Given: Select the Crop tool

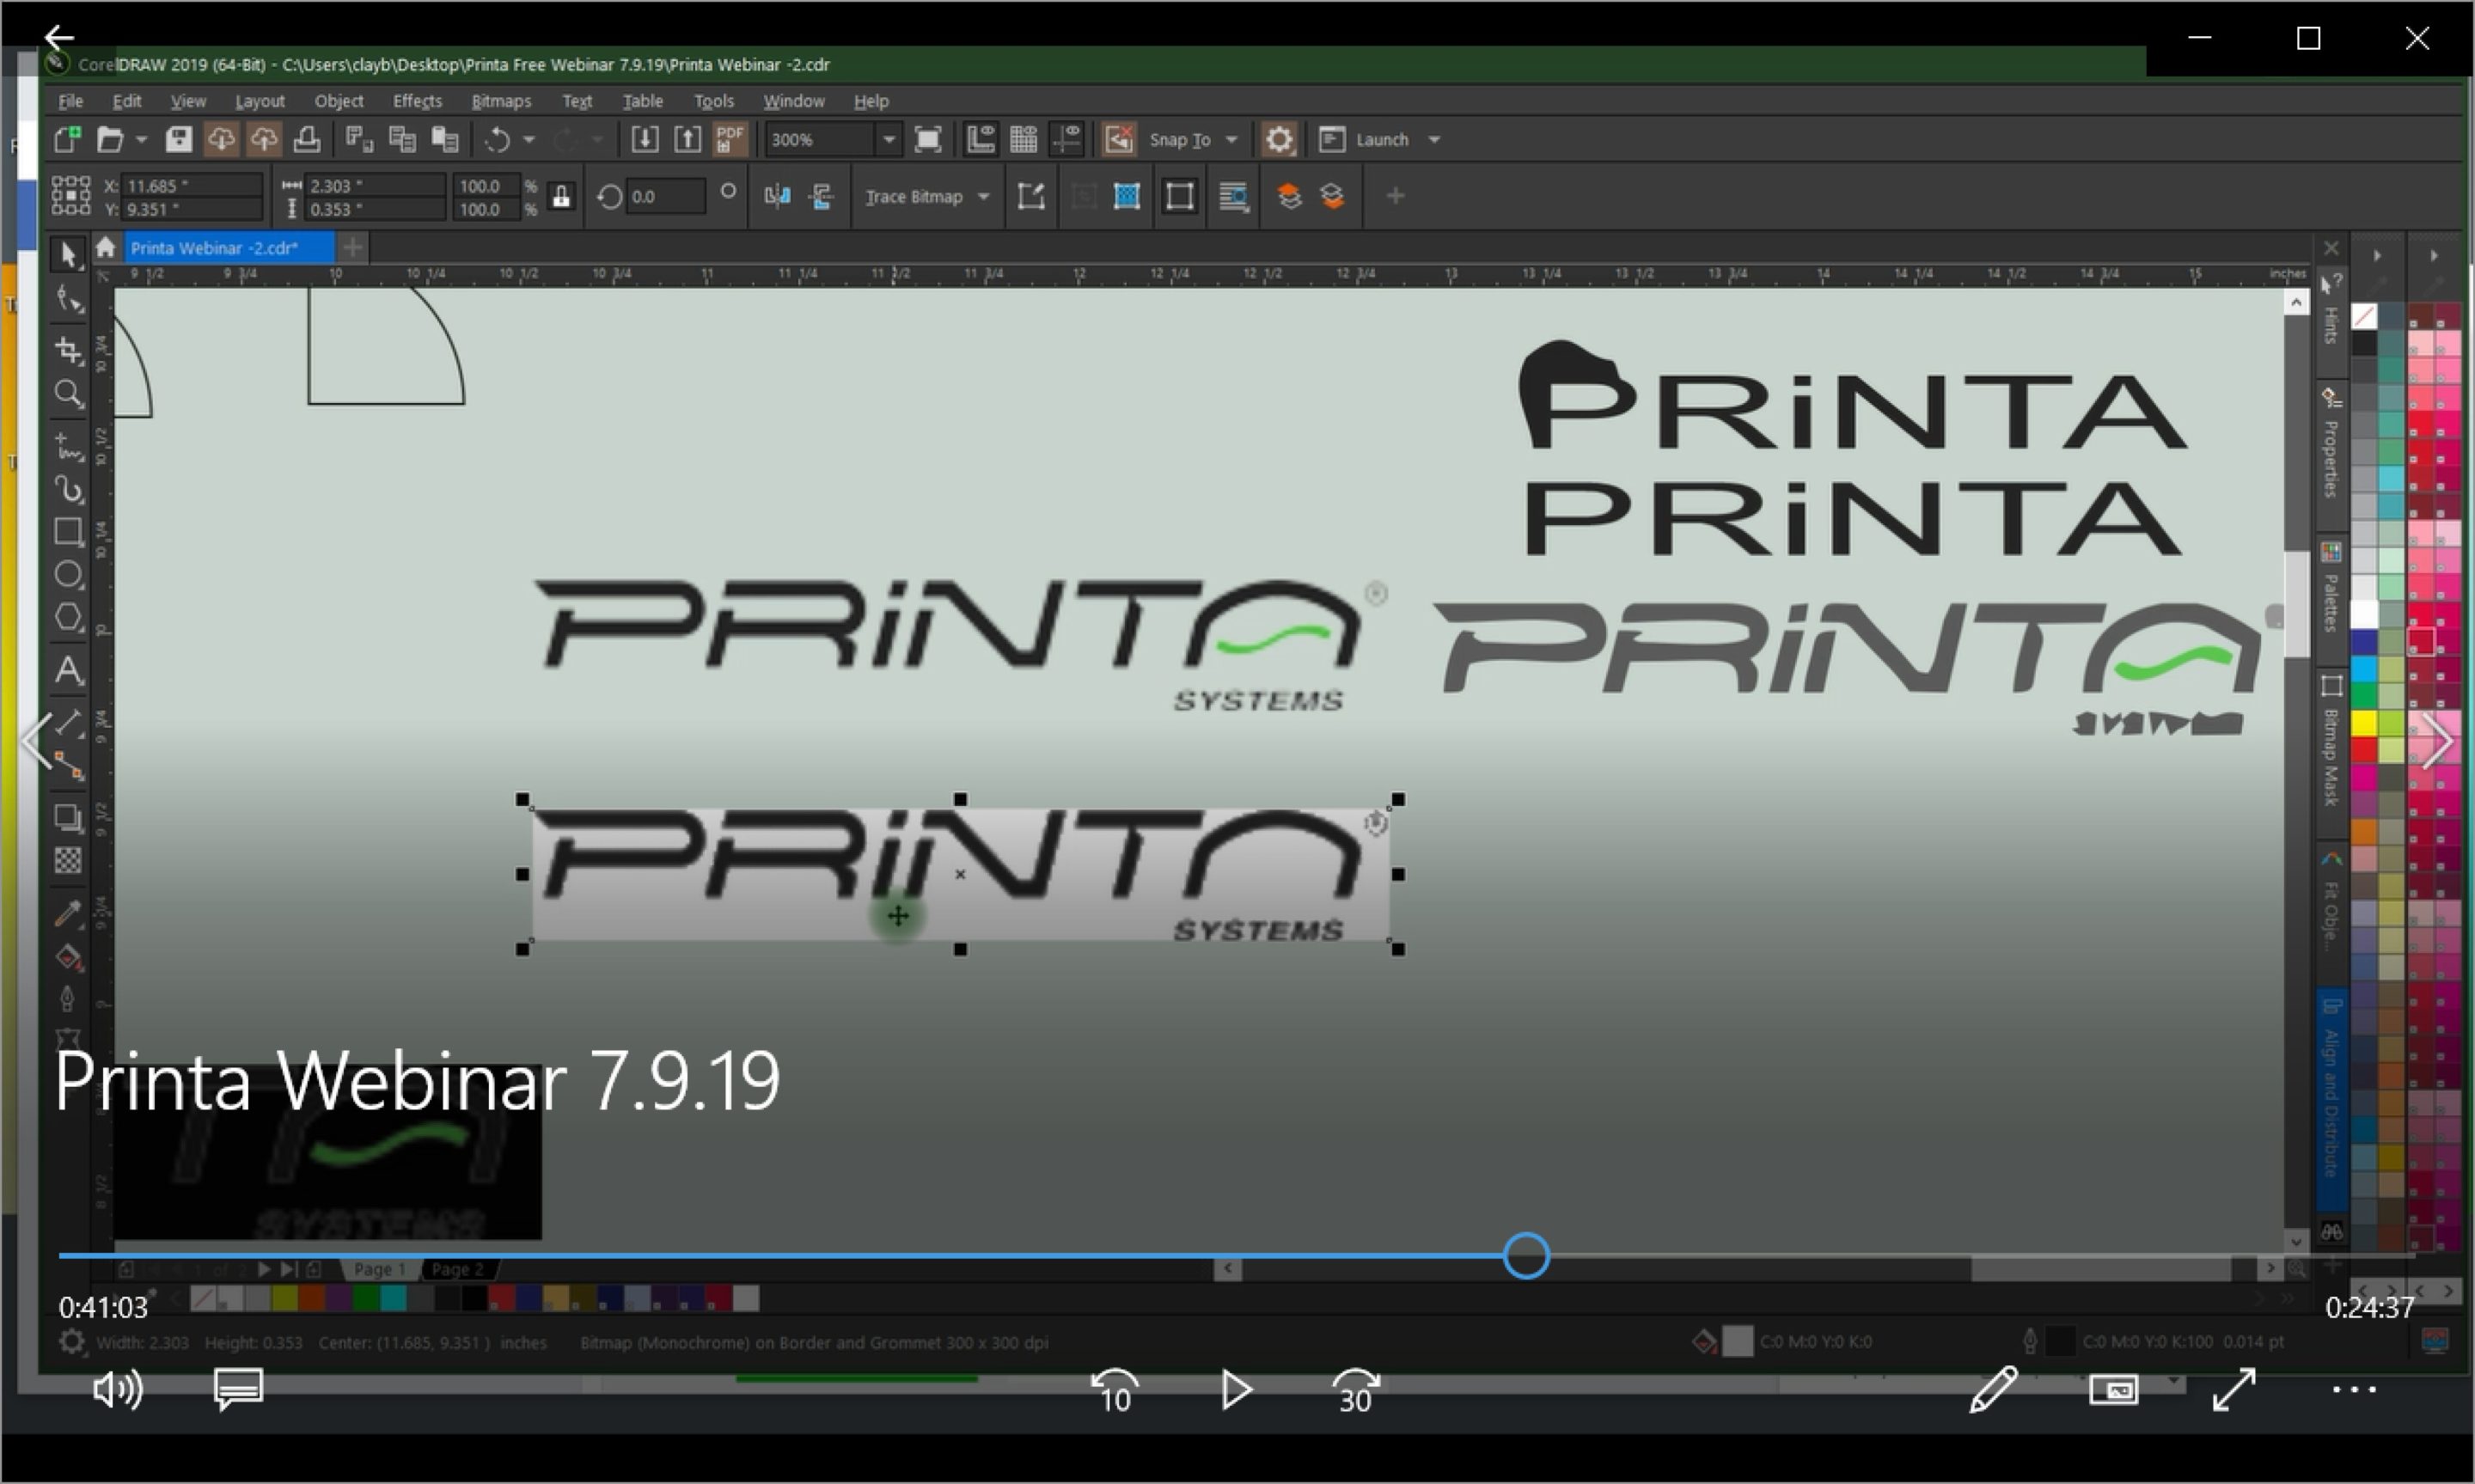Looking at the screenshot, I should [68, 349].
